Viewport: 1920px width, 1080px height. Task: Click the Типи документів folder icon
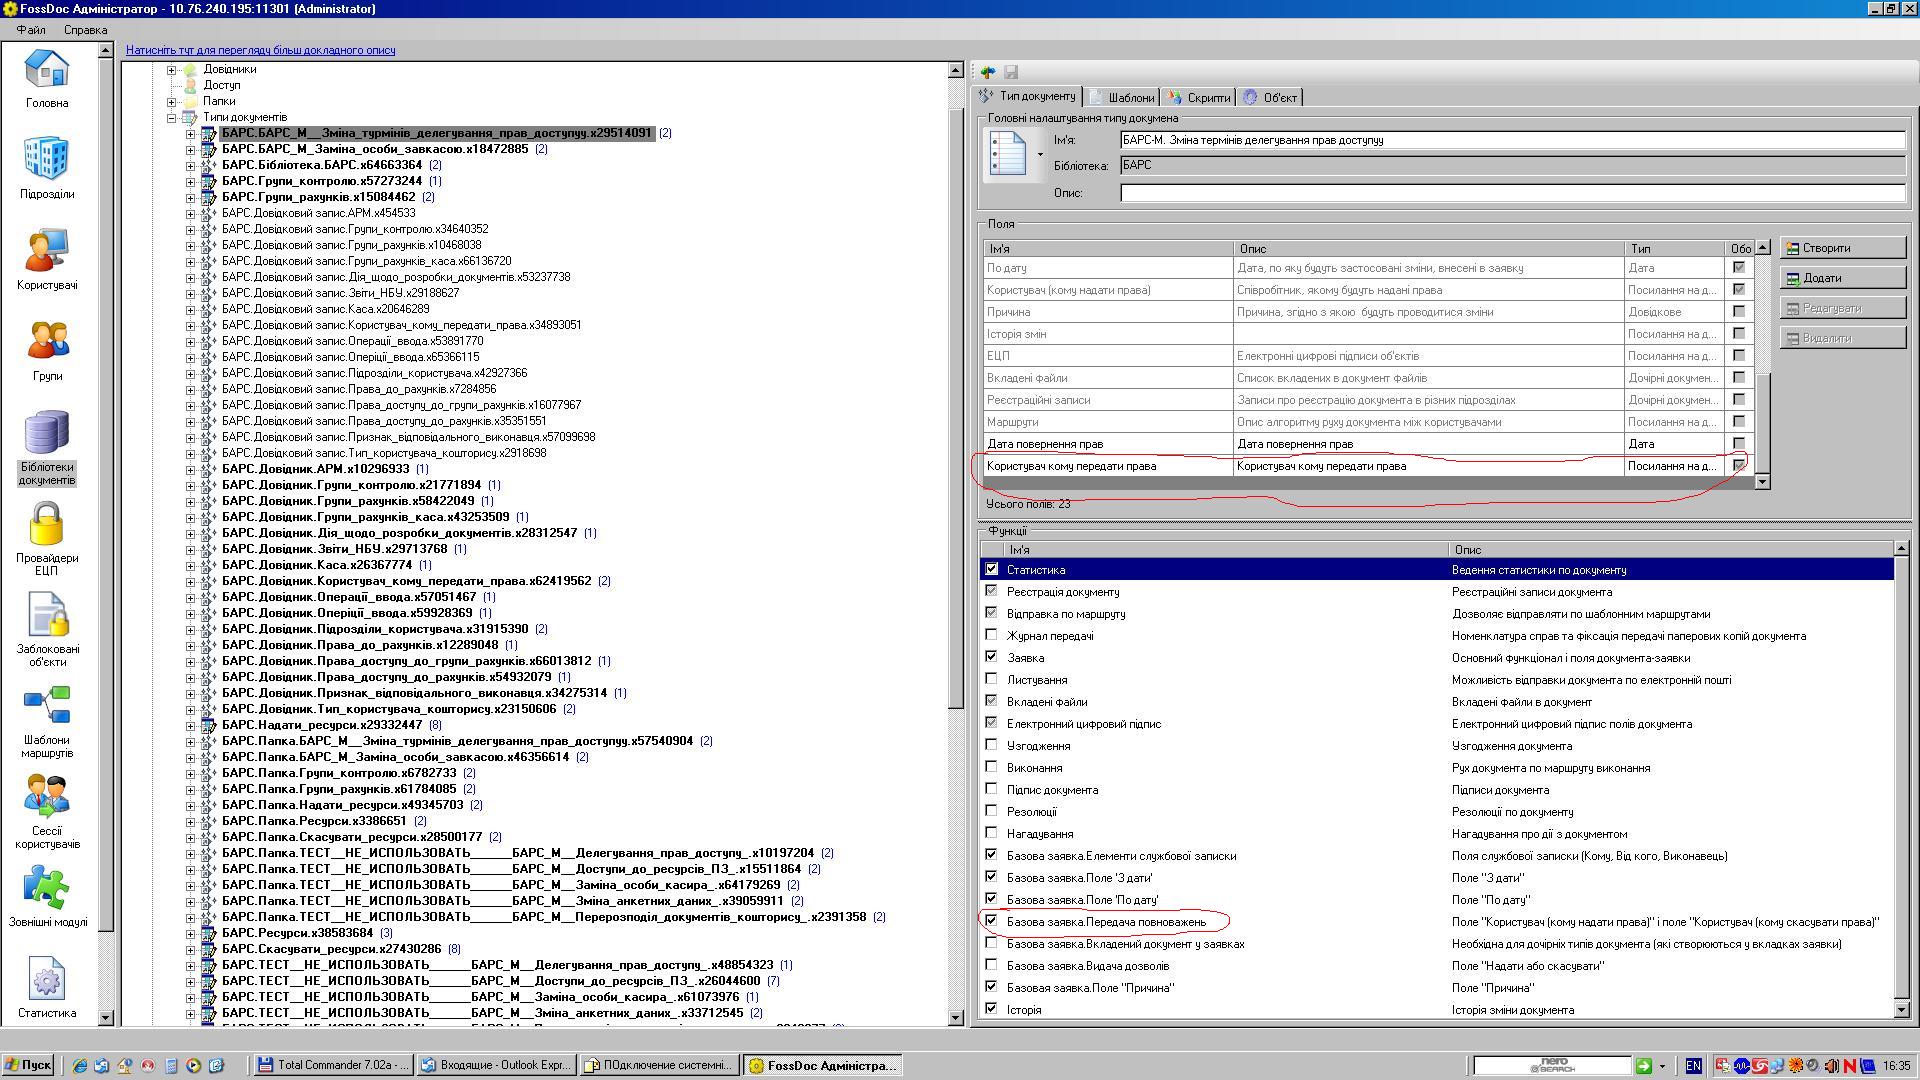click(x=189, y=117)
